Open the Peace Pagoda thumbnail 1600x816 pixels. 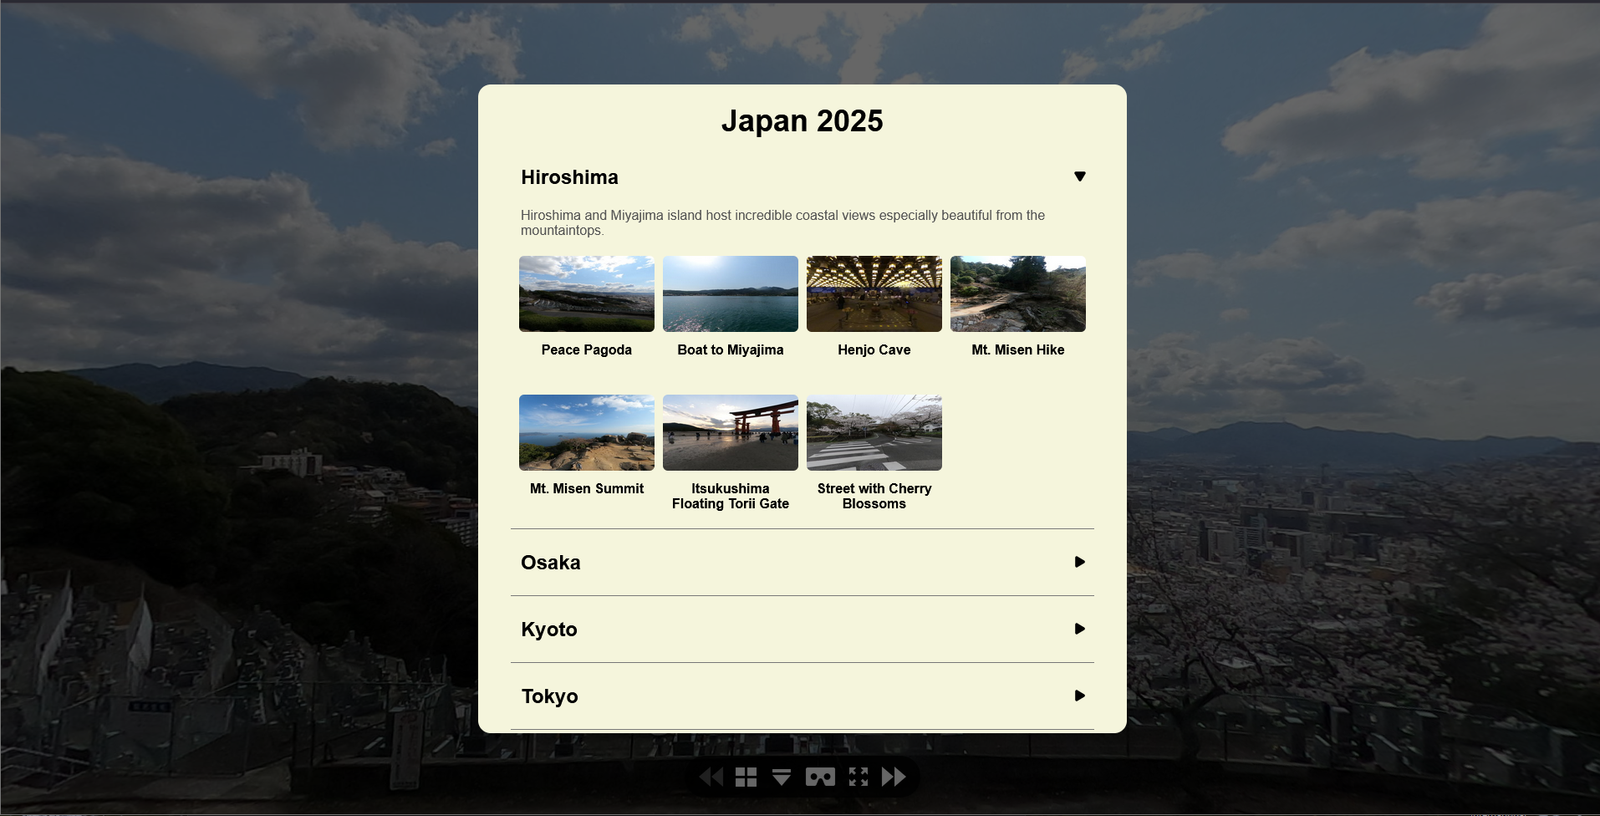click(587, 294)
